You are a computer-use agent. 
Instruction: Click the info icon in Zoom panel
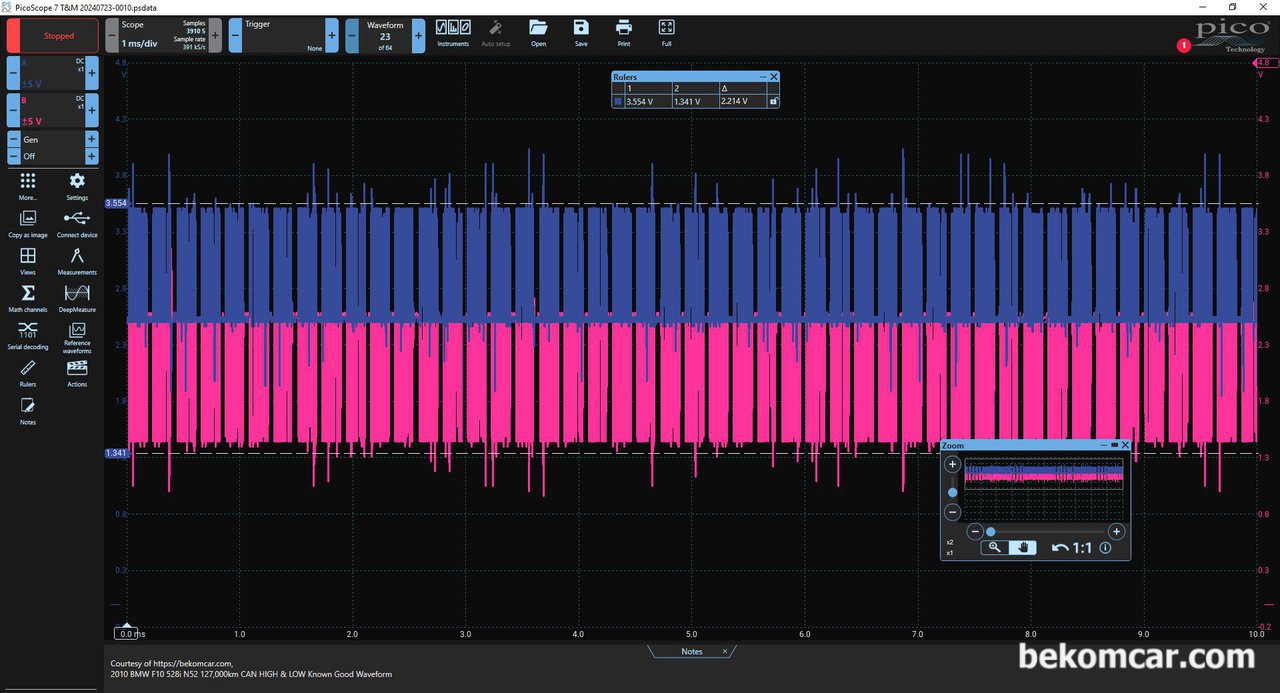[x=1105, y=548]
